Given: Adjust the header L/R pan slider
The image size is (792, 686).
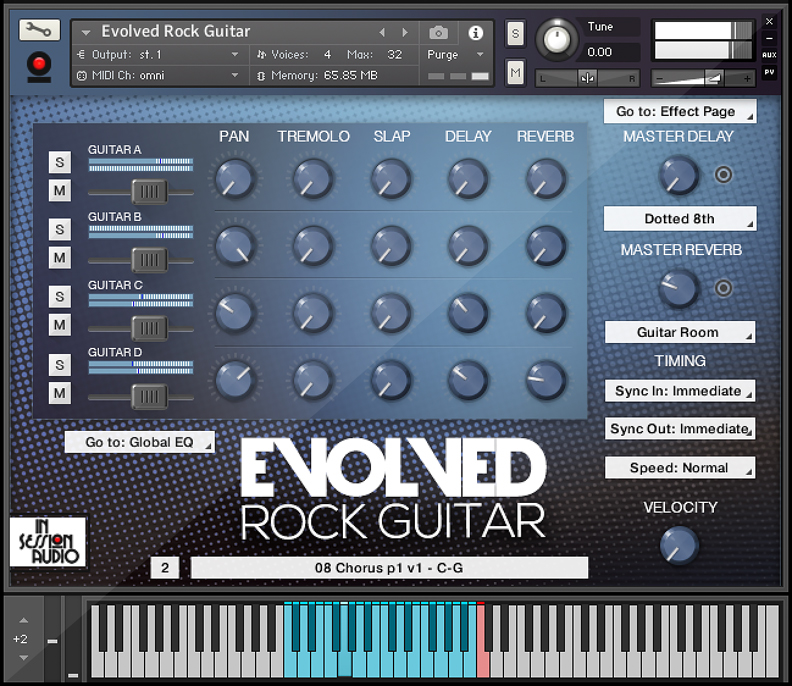Looking at the screenshot, I should click(x=587, y=78).
